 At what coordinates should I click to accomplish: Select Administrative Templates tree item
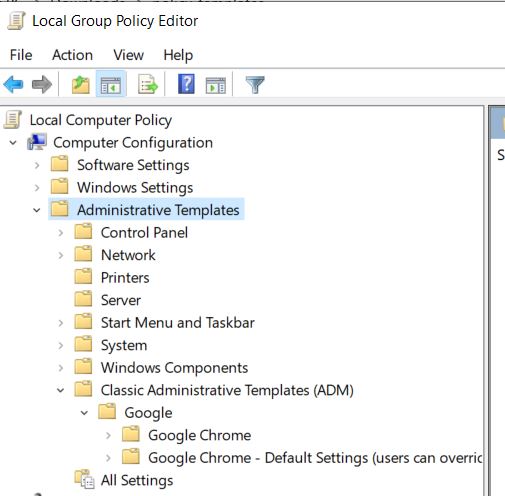pyautogui.click(x=158, y=210)
